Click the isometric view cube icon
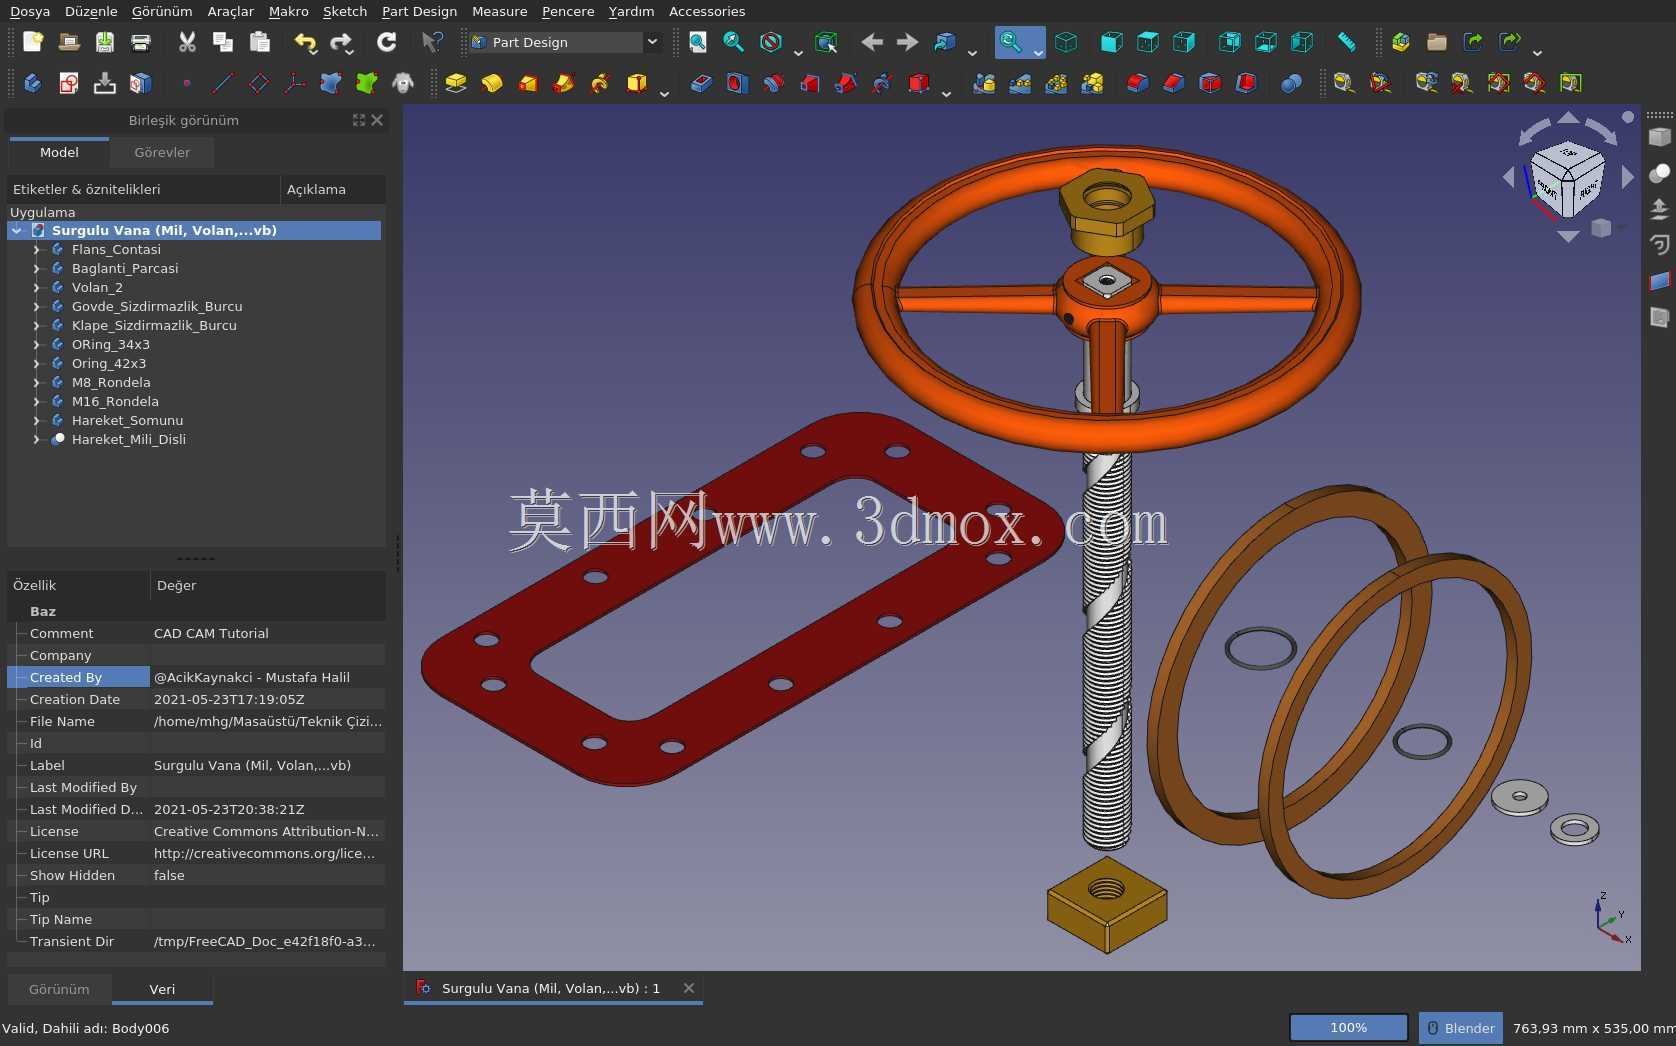1676x1046 pixels. (x=1066, y=42)
